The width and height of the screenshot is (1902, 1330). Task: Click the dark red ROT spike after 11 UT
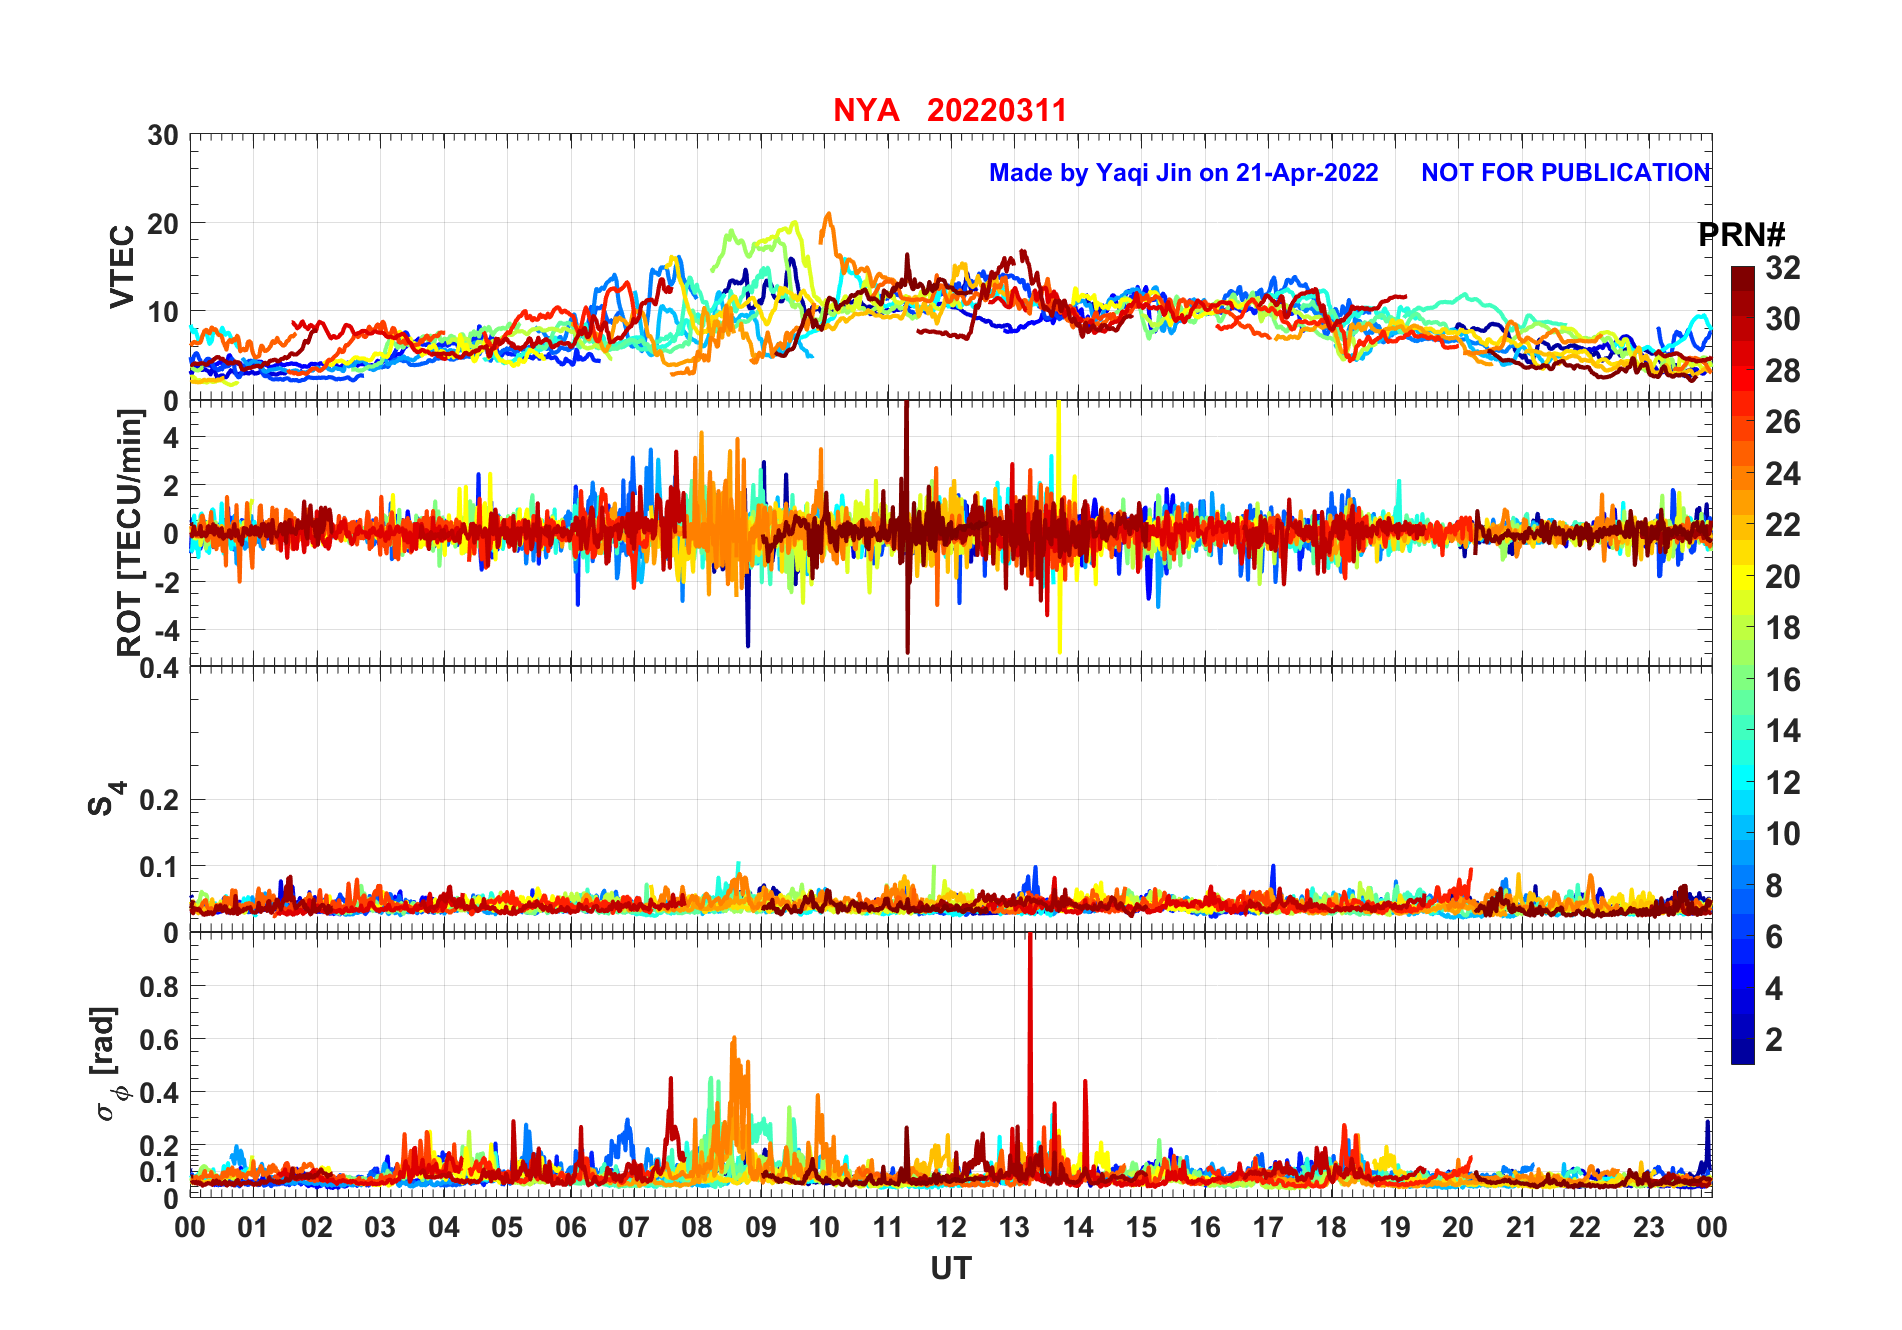click(x=907, y=527)
